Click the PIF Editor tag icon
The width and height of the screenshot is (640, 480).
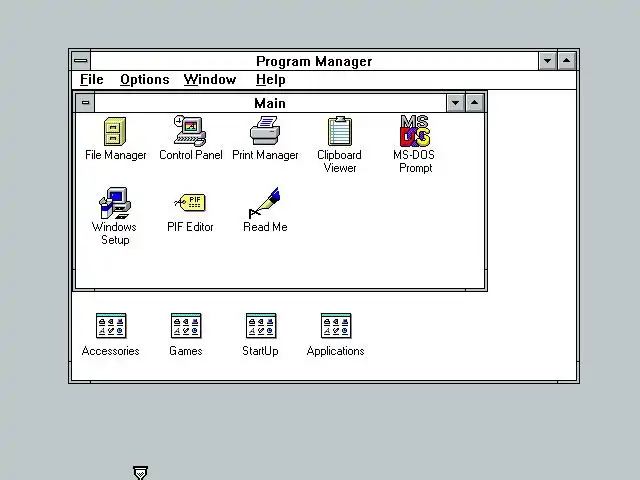pos(190,202)
